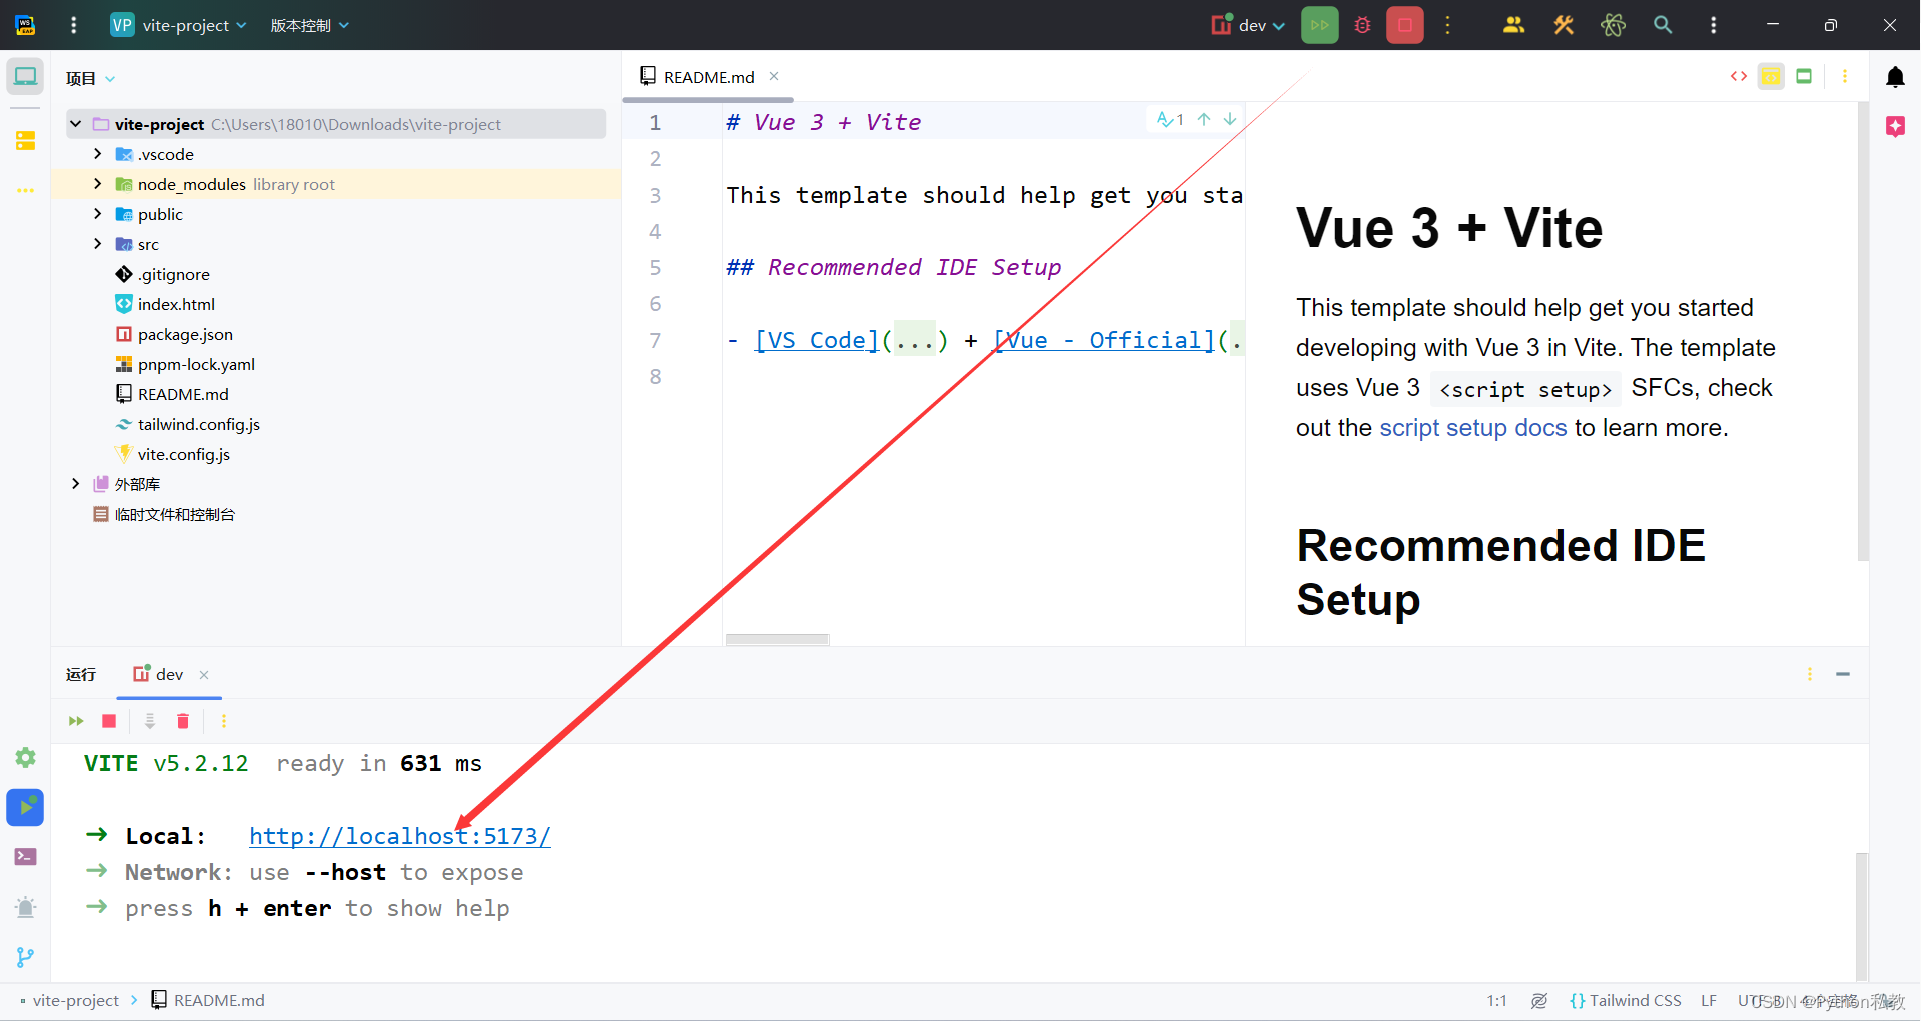Collapse the vite-project root folder
Image resolution: width=1921 pixels, height=1021 pixels.
(75, 124)
